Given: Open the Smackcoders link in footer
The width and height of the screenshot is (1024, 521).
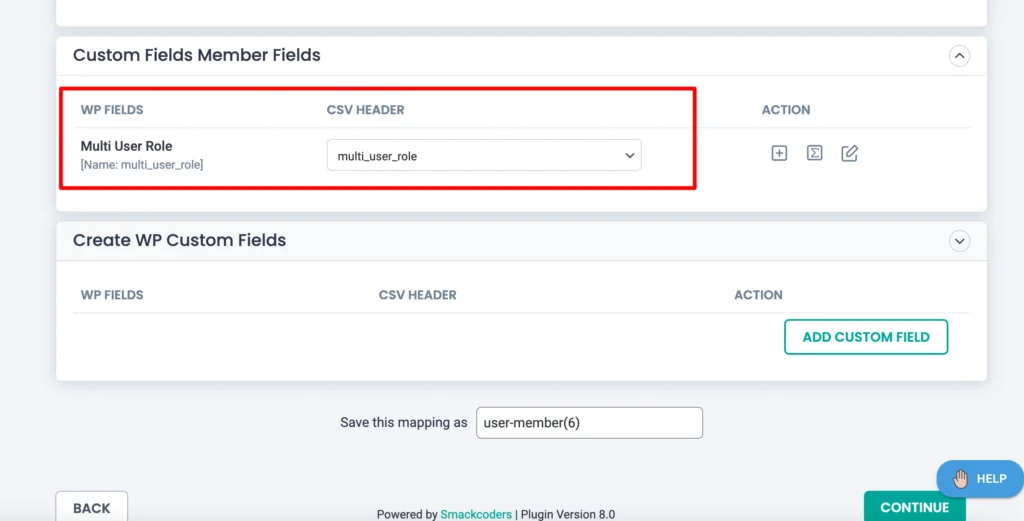Looking at the screenshot, I should click(x=476, y=514).
